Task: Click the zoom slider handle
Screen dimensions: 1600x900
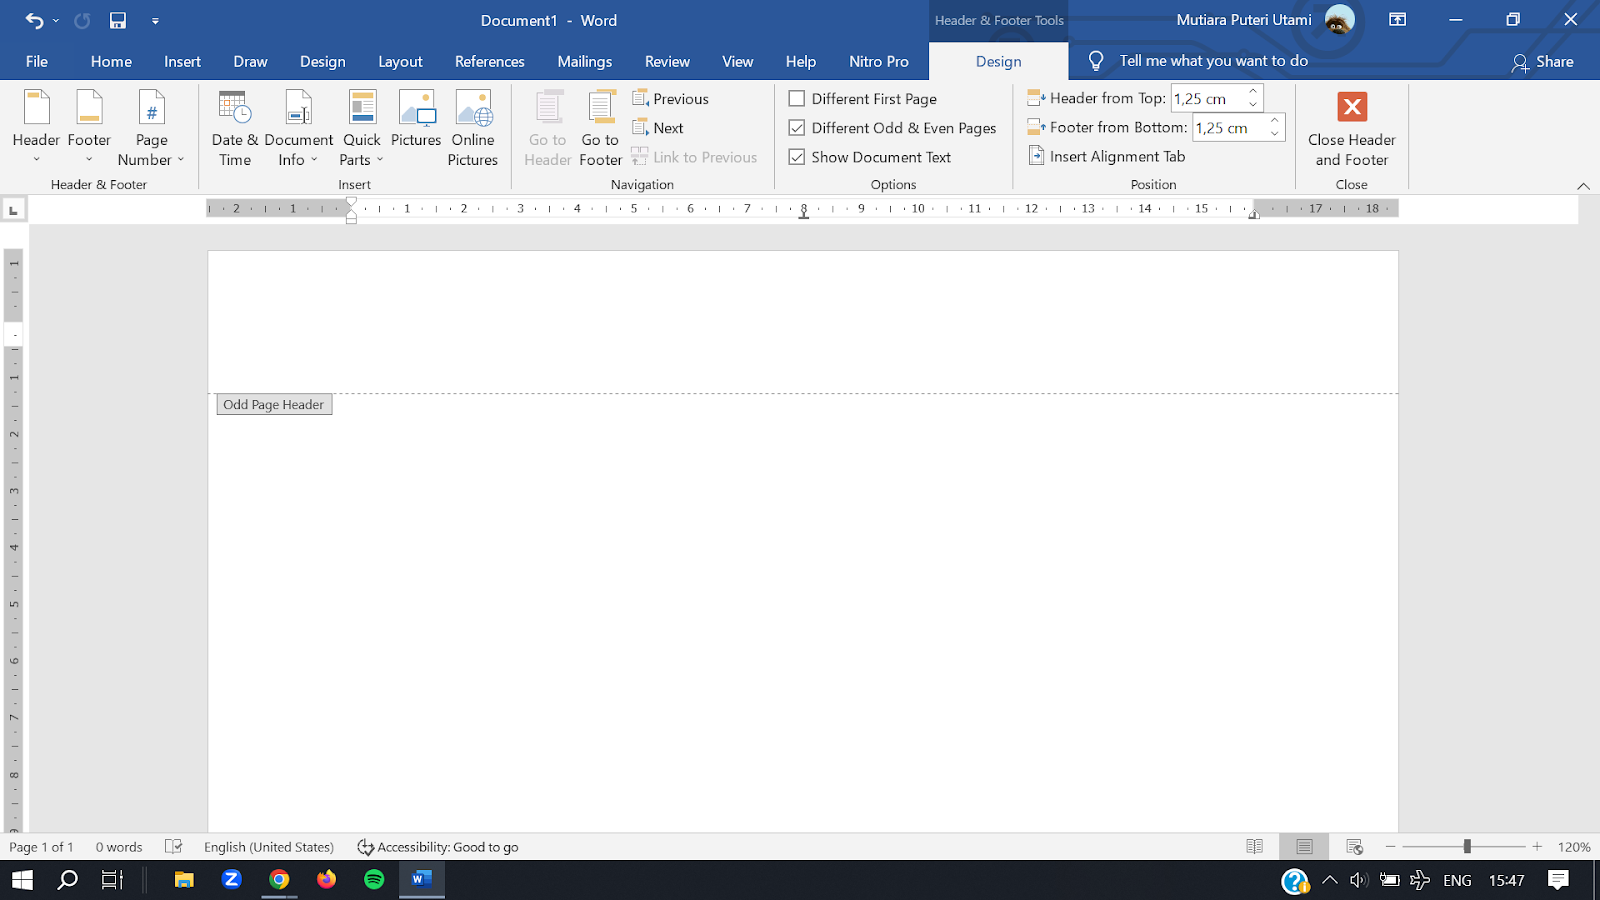Action: (1467, 847)
